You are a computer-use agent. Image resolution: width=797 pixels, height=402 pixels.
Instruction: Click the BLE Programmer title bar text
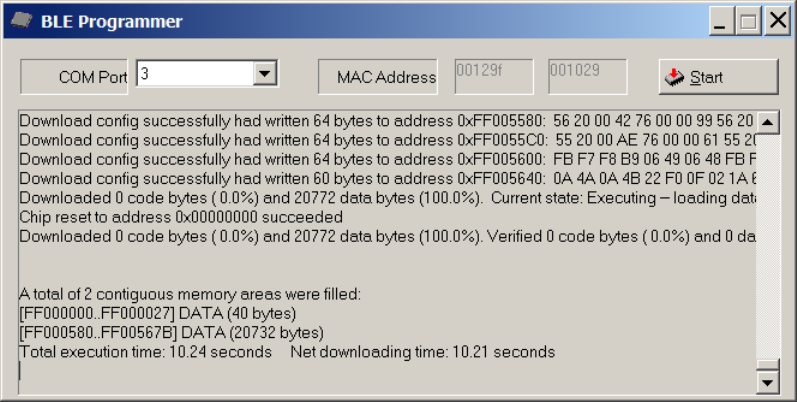(x=111, y=21)
